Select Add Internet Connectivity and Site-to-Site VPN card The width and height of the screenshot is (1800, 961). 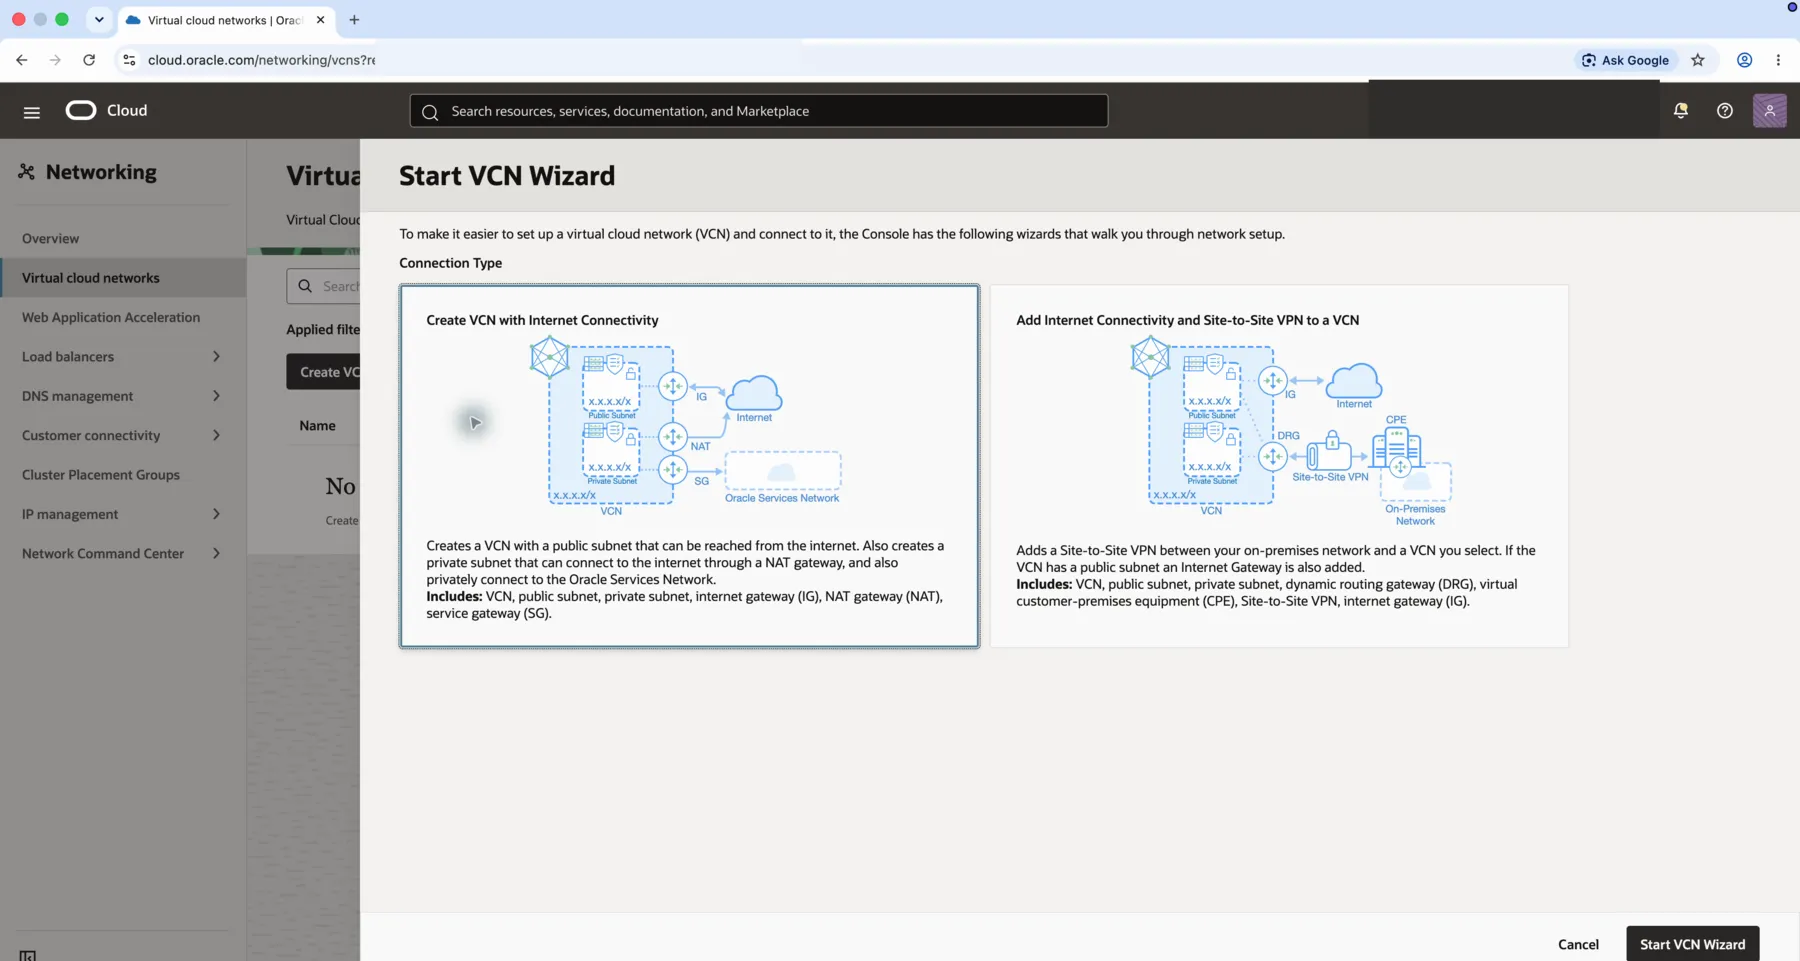tap(1279, 466)
